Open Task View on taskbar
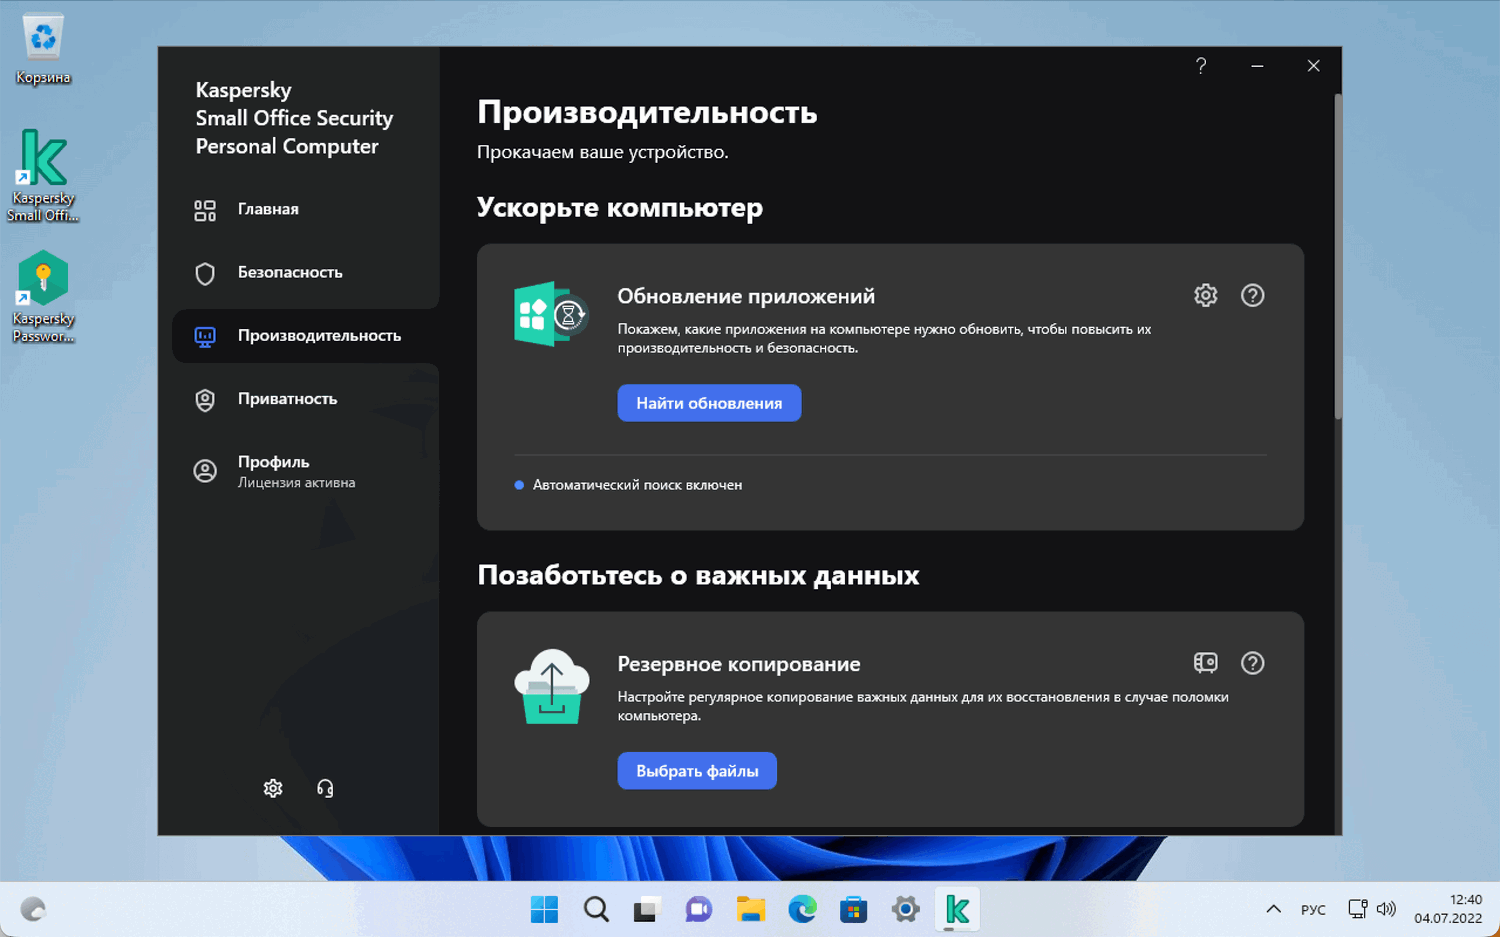This screenshot has height=937, width=1500. coord(647,909)
